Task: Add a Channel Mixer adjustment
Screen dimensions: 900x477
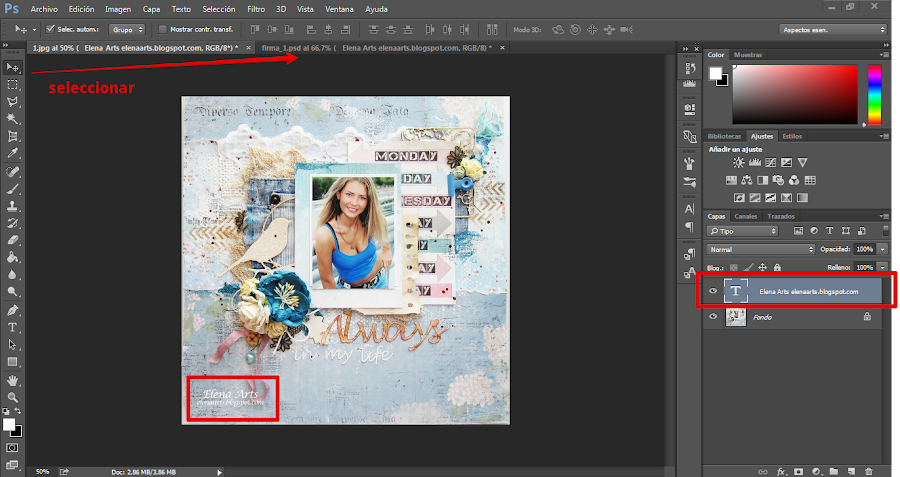Action: point(794,180)
